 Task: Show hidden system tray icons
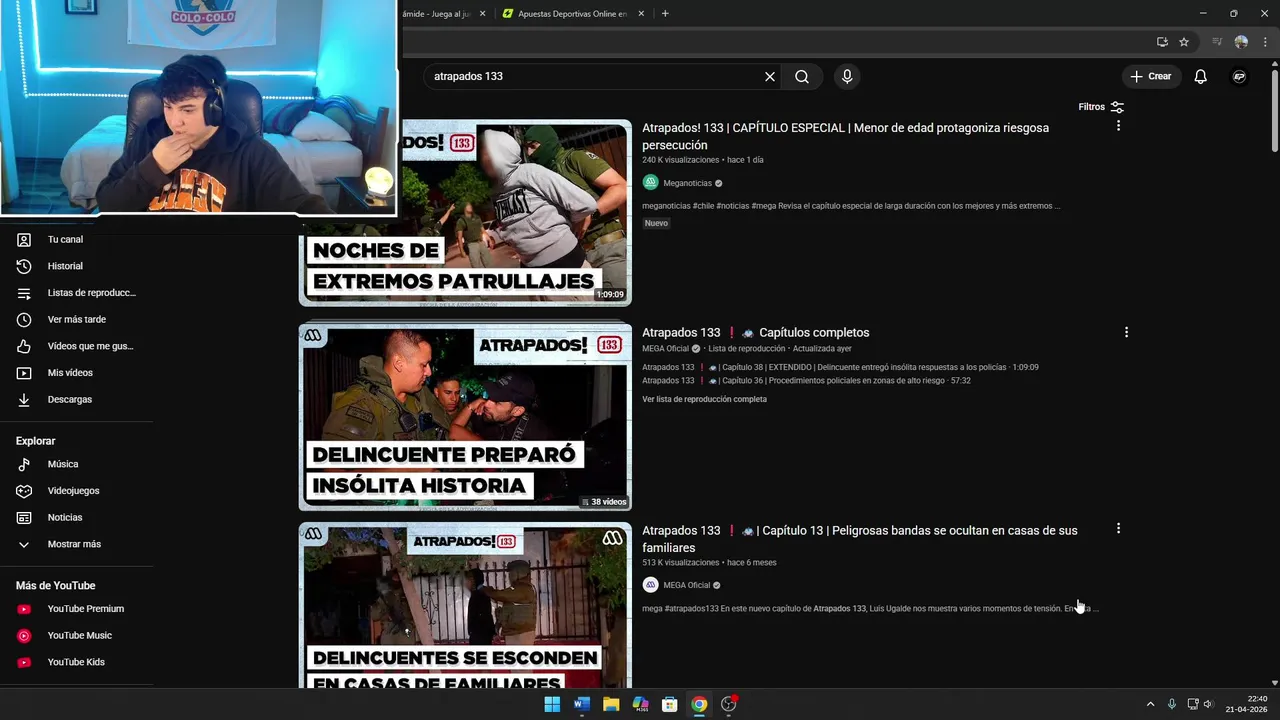[1150, 704]
